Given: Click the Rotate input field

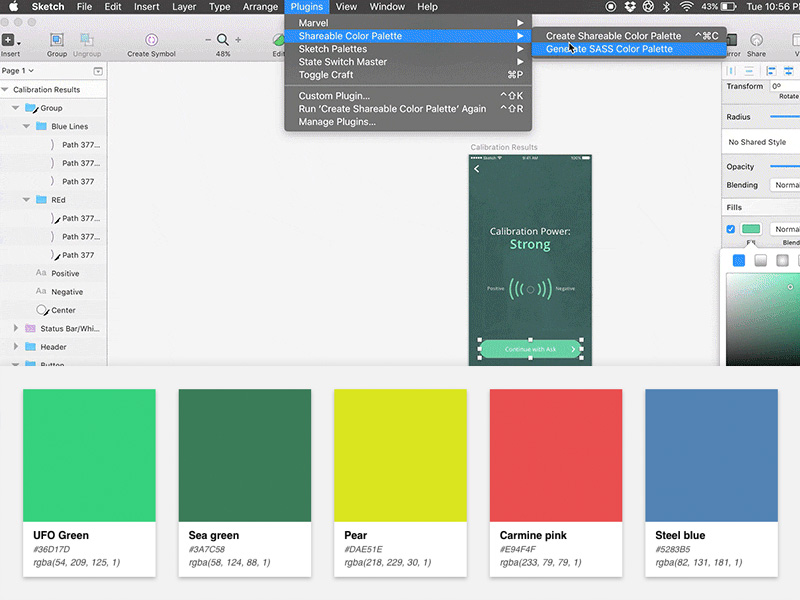Looking at the screenshot, I should 785,86.
